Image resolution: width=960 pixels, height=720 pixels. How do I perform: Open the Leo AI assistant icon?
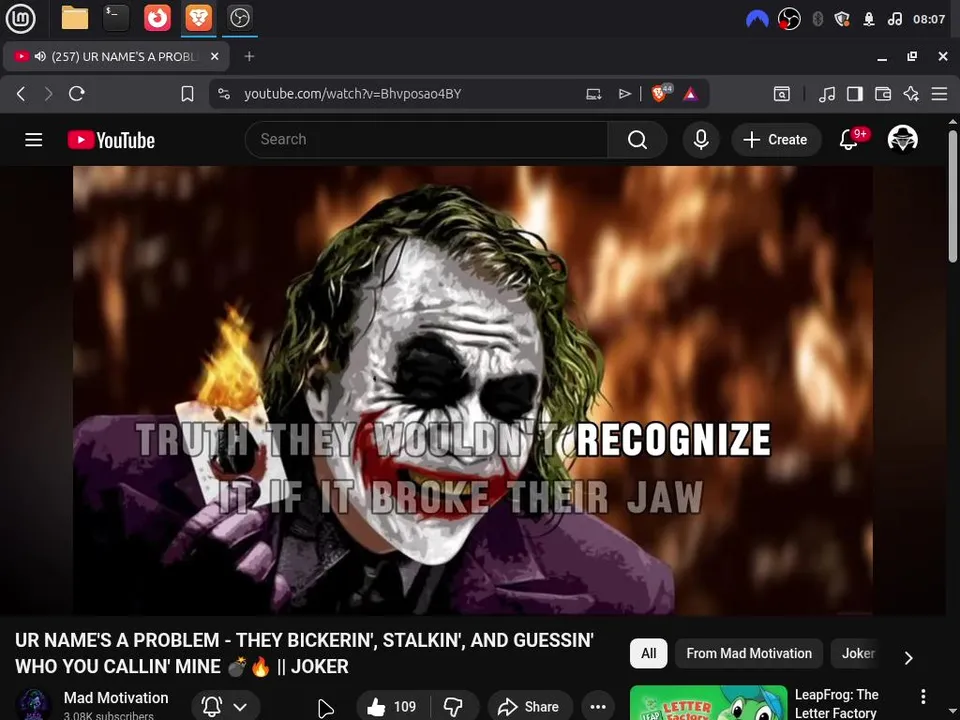pyautogui.click(x=911, y=94)
